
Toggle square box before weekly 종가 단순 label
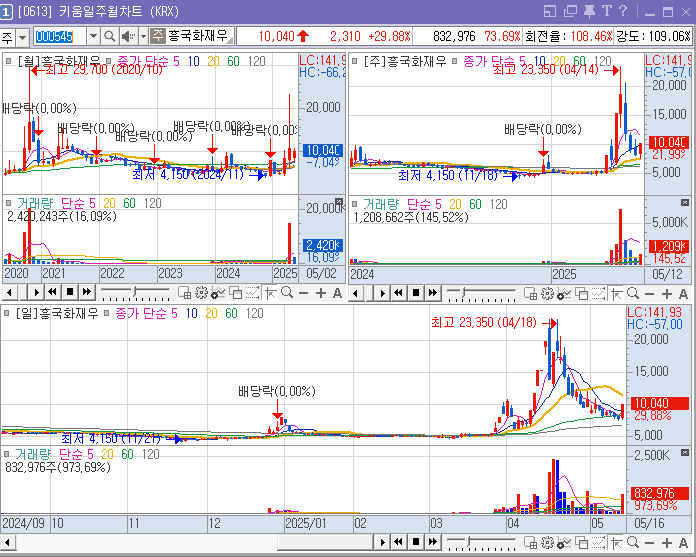click(454, 61)
